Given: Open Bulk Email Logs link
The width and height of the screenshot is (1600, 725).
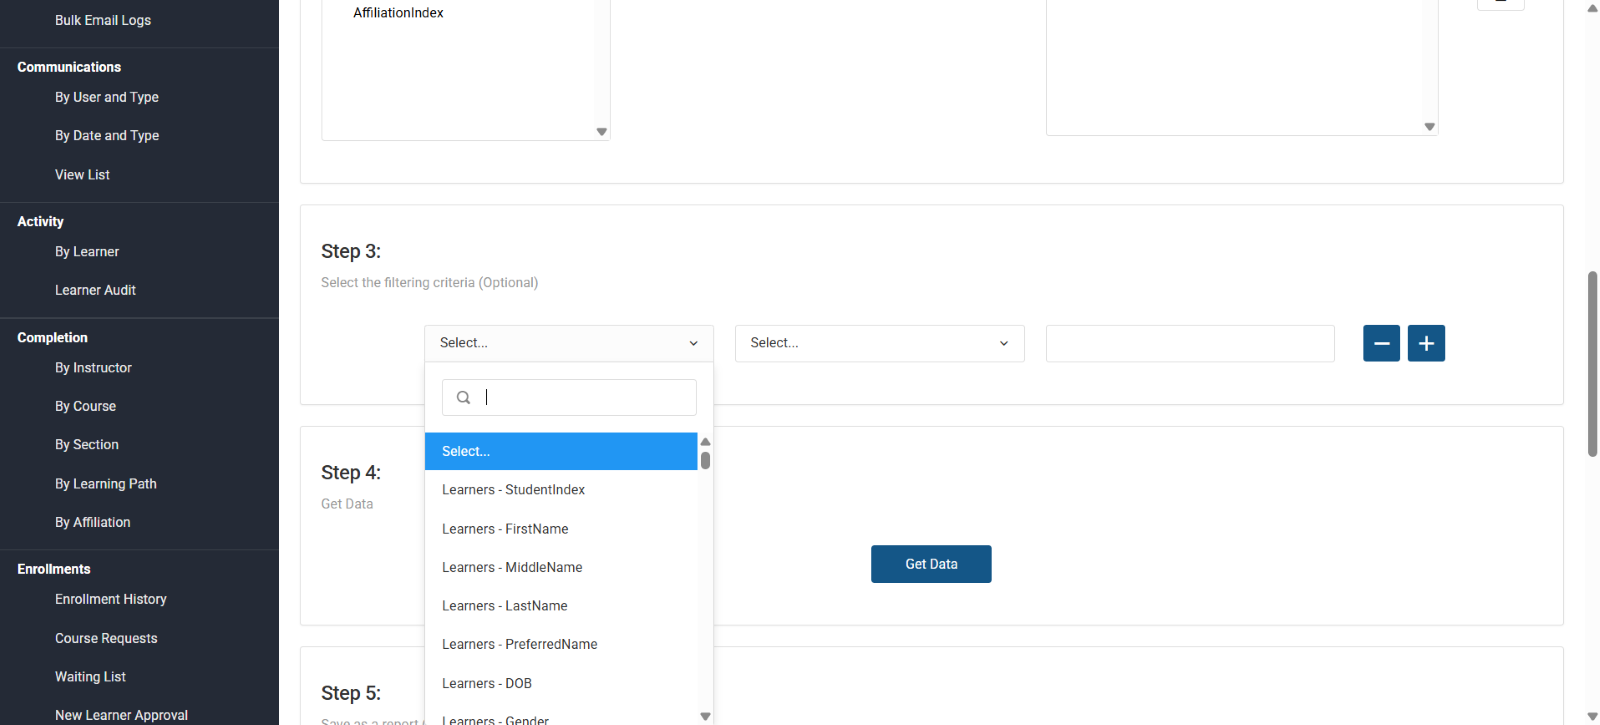Looking at the screenshot, I should click(103, 20).
